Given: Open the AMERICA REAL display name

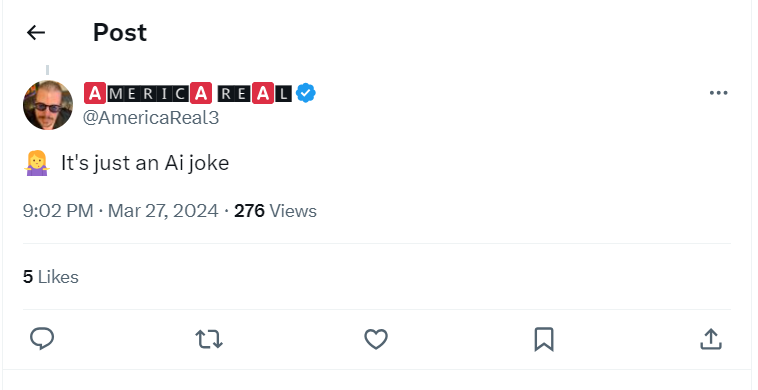Looking at the screenshot, I should pos(188,93).
